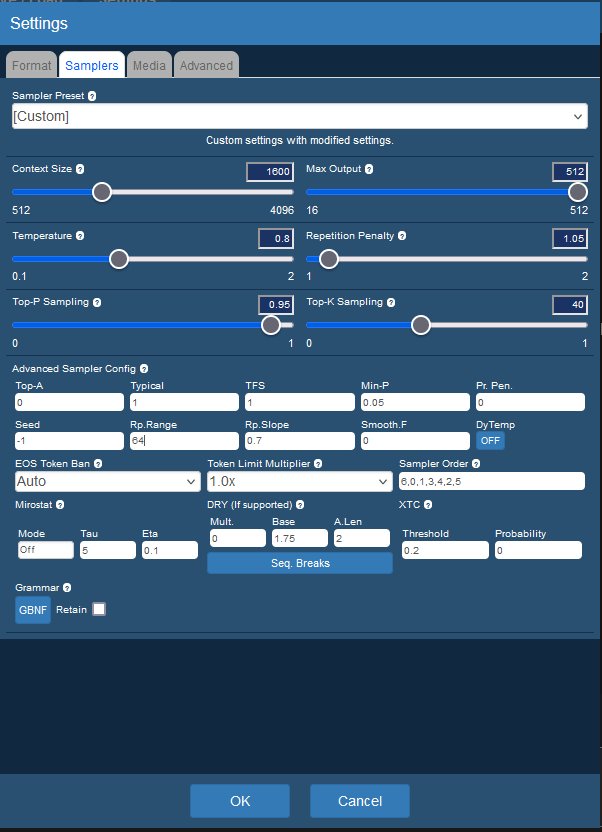
Task: Click help icon beside Advanced Sampler Config
Action: 144,369
